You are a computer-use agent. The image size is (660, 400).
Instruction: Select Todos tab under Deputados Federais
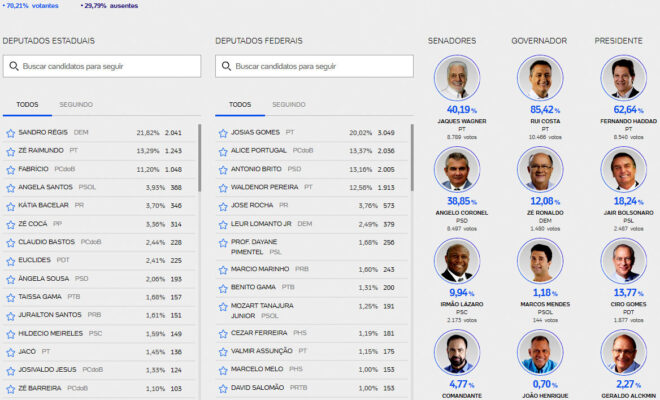(240, 105)
